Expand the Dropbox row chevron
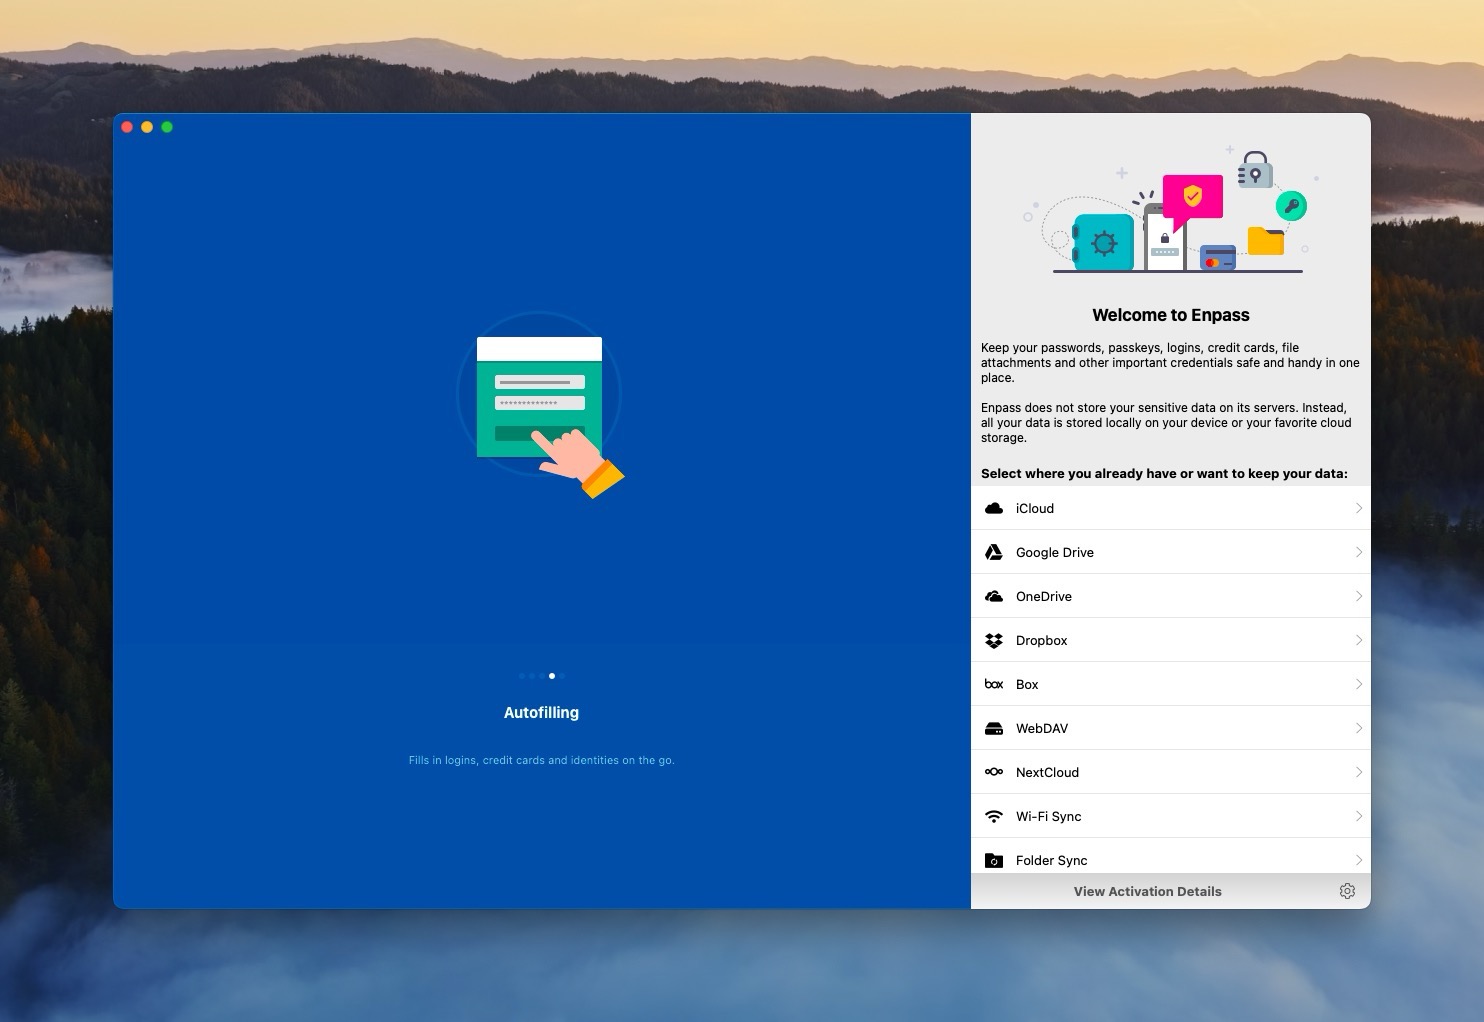Screen dimensions: 1484x1022 [x=1359, y=640]
